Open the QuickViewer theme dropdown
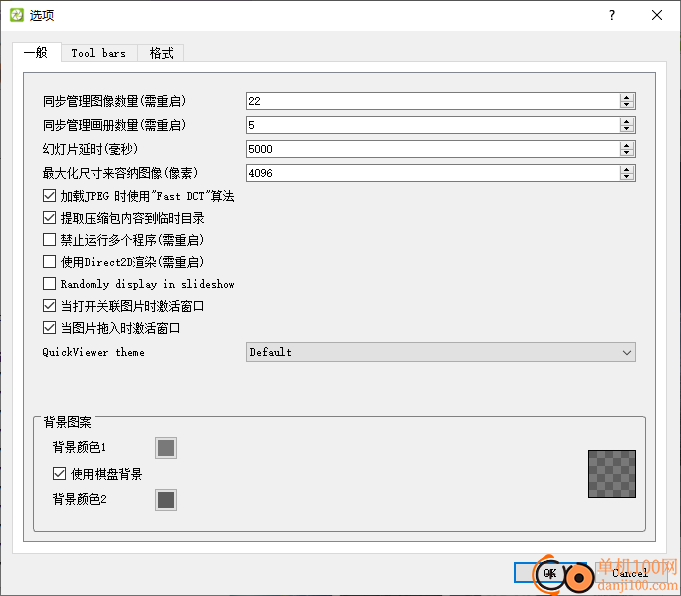Screen dimensions: 681x596 click(440, 352)
